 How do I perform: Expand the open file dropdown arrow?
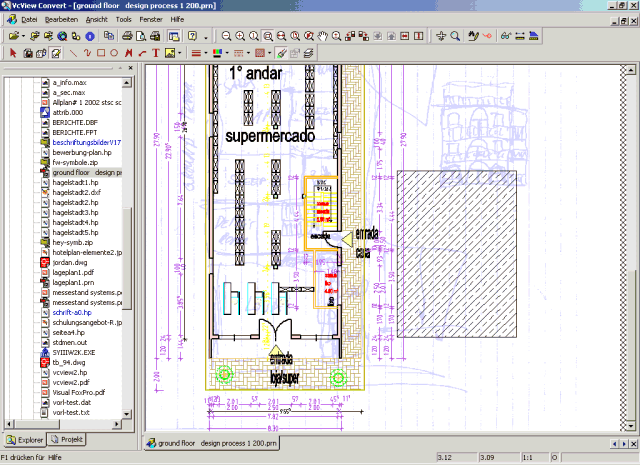pyautogui.click(x=22, y=36)
